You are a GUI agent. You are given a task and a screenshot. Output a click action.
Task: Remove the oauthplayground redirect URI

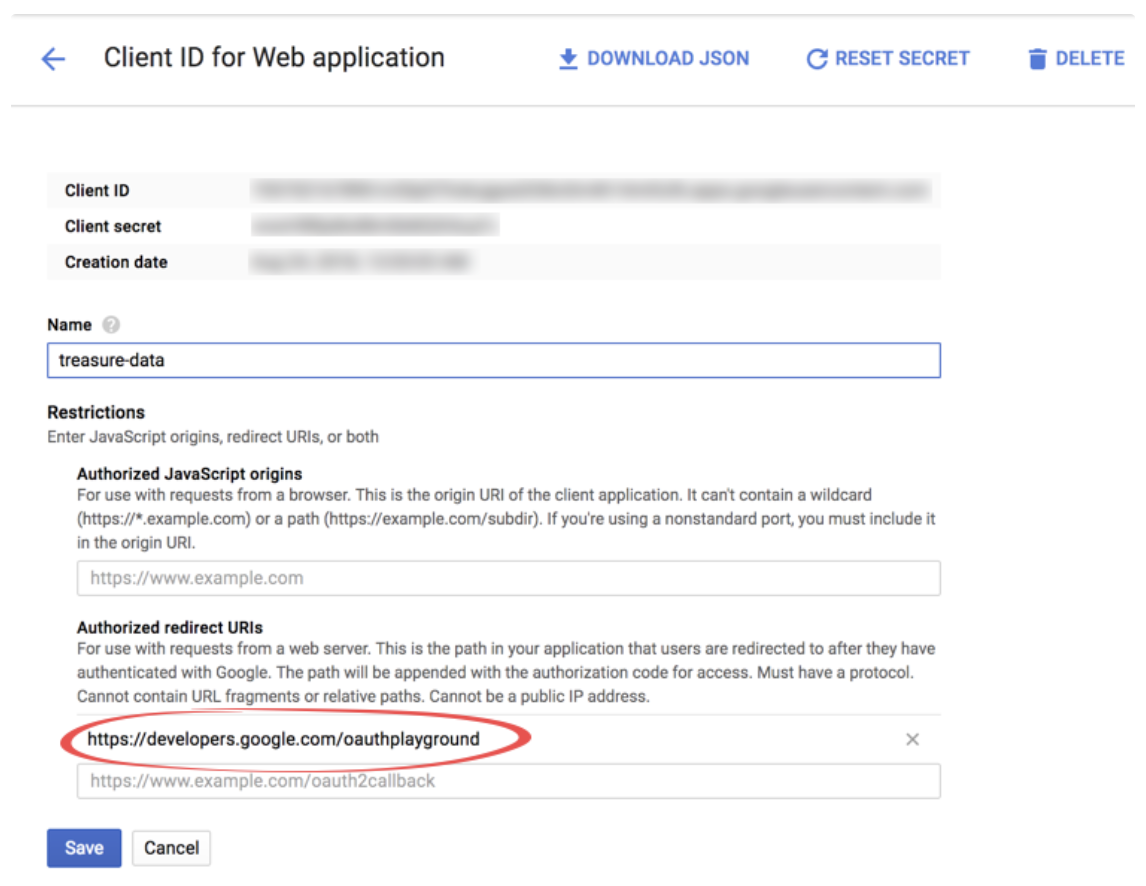tap(912, 740)
